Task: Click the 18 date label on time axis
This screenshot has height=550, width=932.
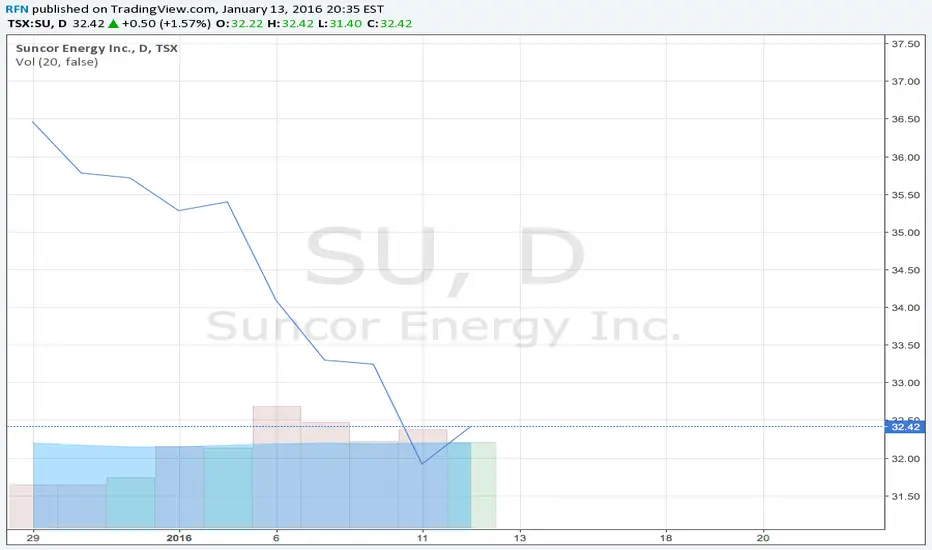Action: point(666,538)
